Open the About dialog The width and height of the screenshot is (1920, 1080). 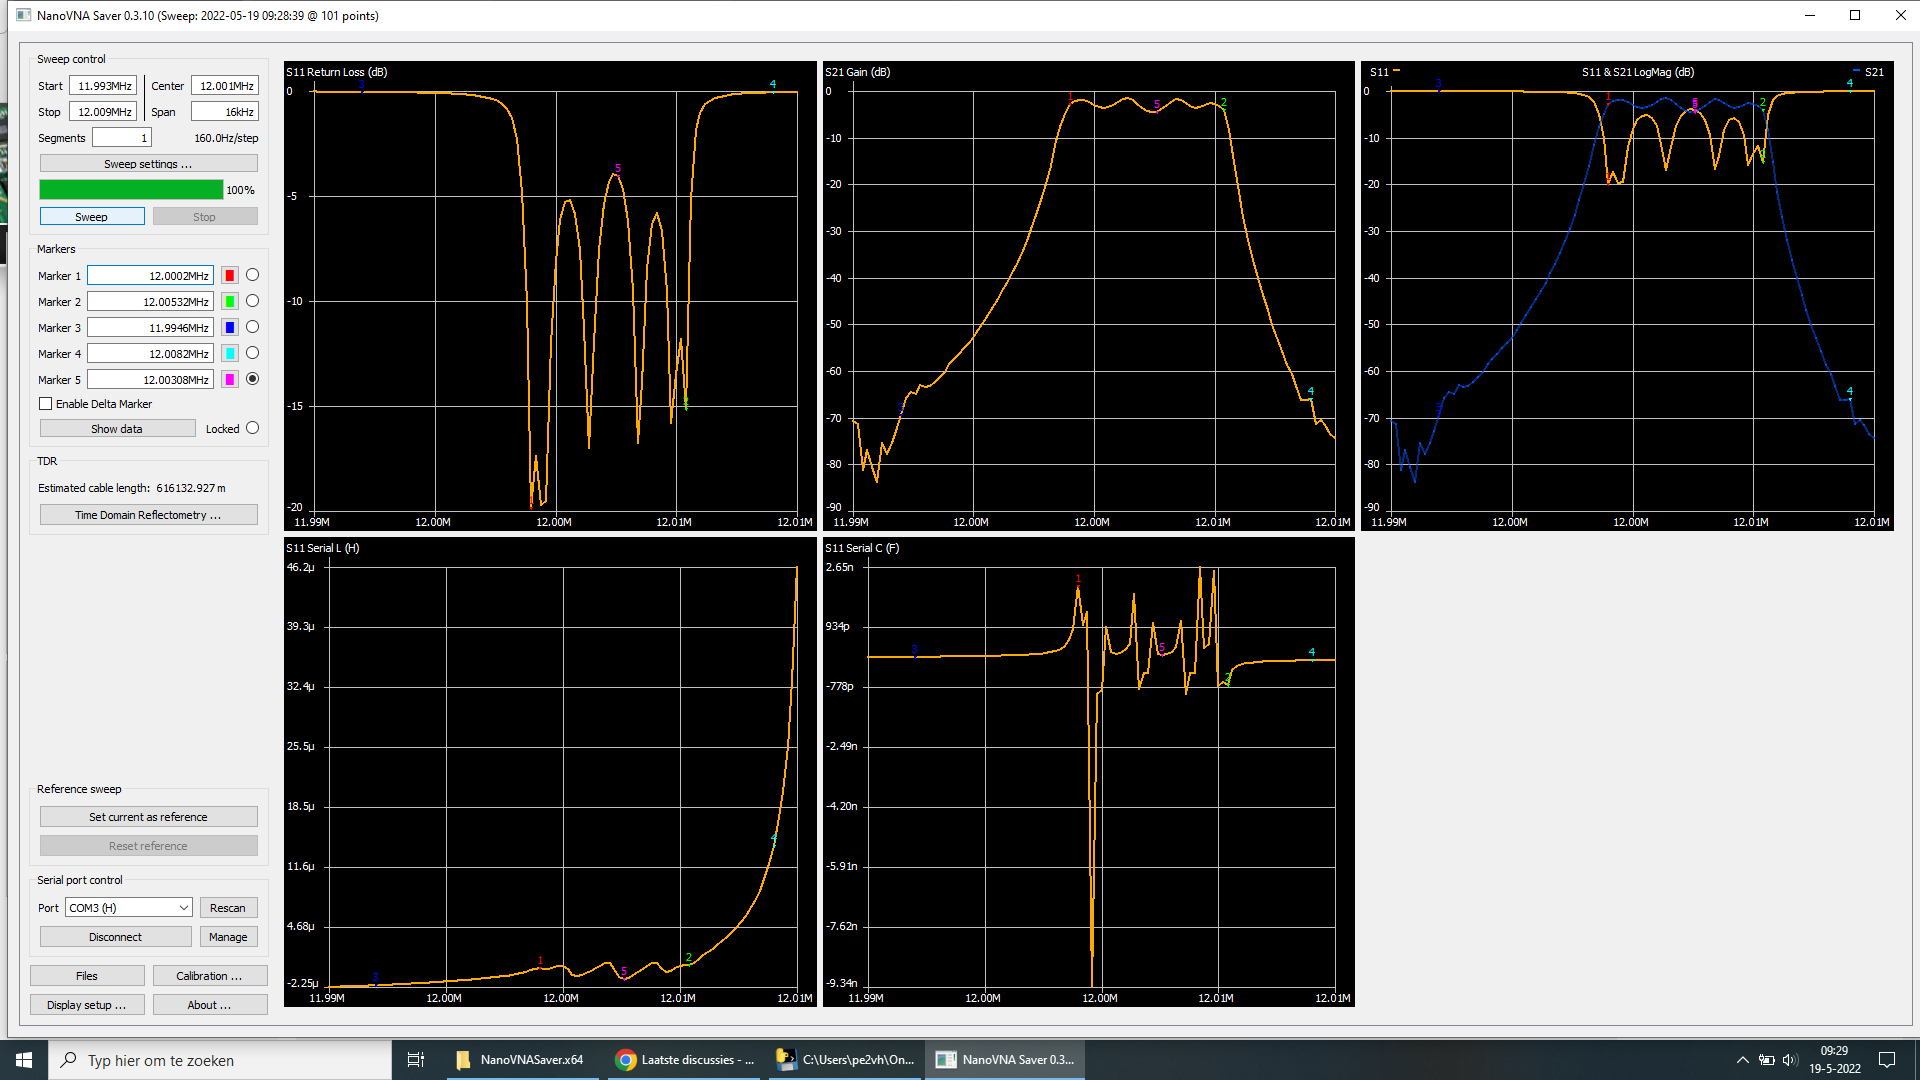[x=209, y=1005]
